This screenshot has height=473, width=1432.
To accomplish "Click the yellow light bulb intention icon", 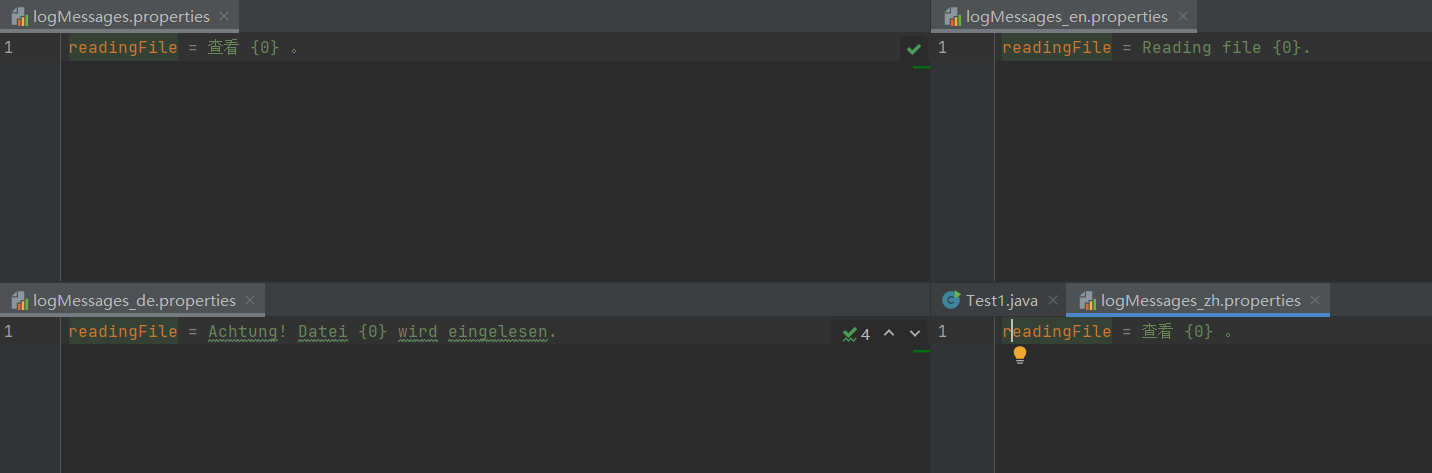I will [x=1019, y=355].
